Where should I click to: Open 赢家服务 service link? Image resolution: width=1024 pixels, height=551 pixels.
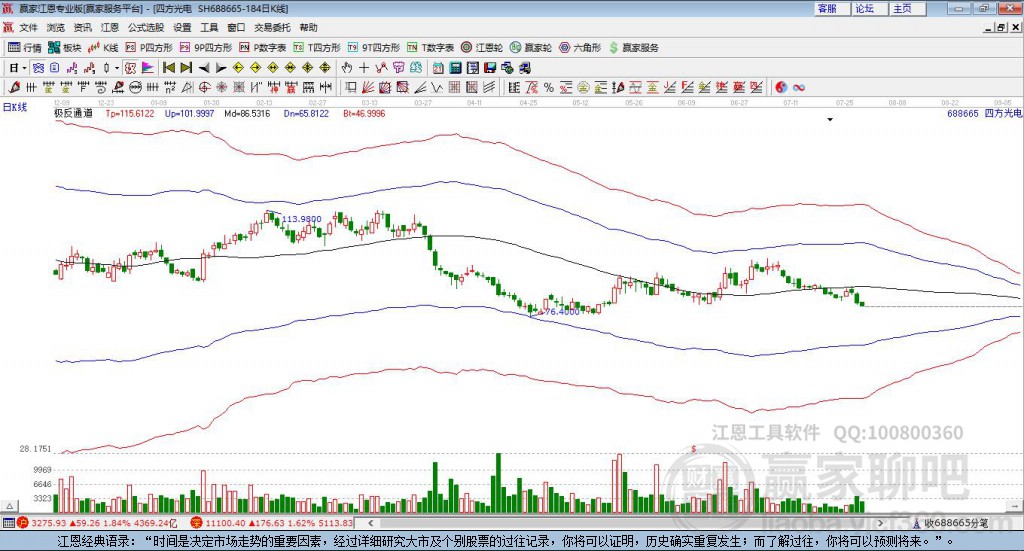[633, 48]
